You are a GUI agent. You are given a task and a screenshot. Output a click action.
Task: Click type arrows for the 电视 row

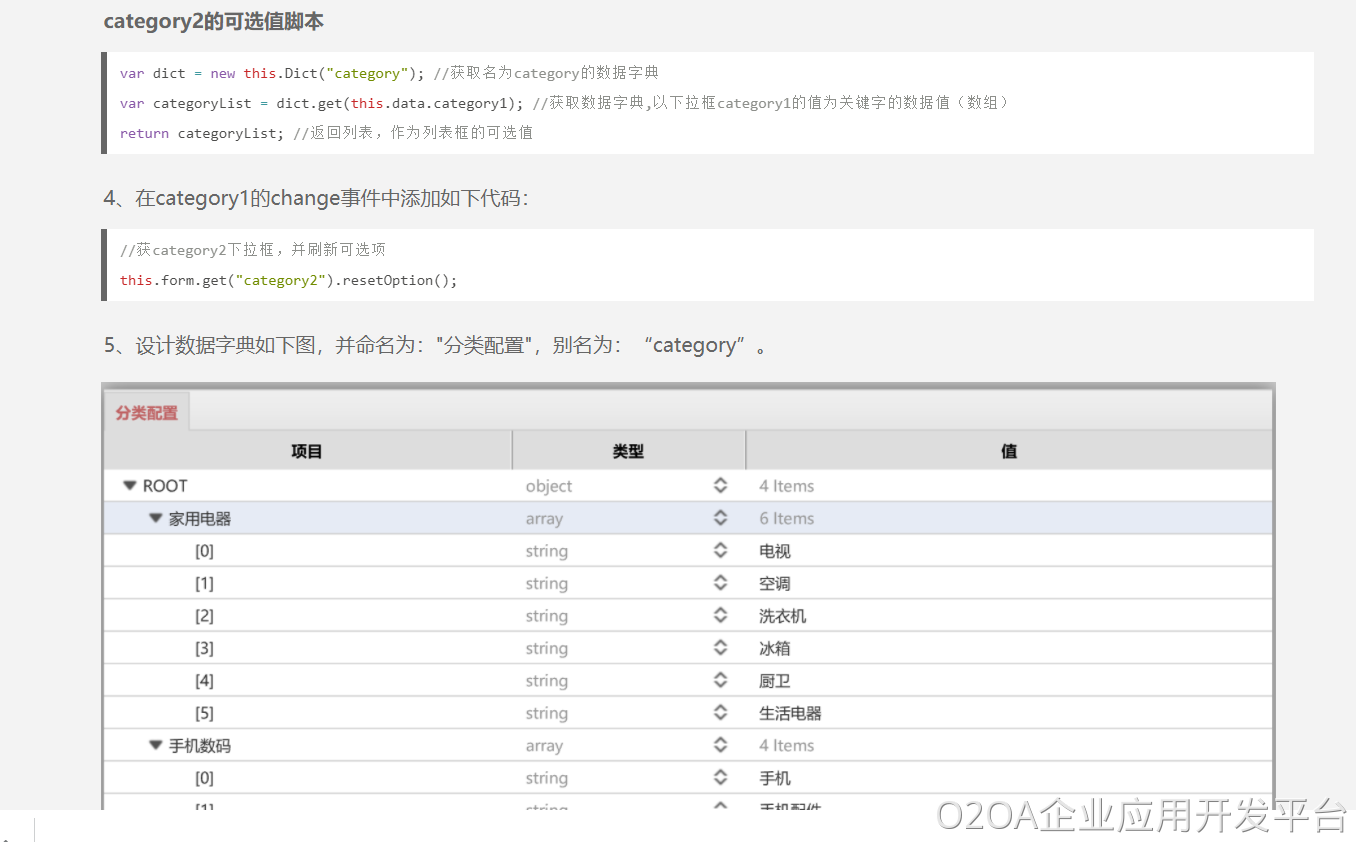pyautogui.click(x=720, y=551)
